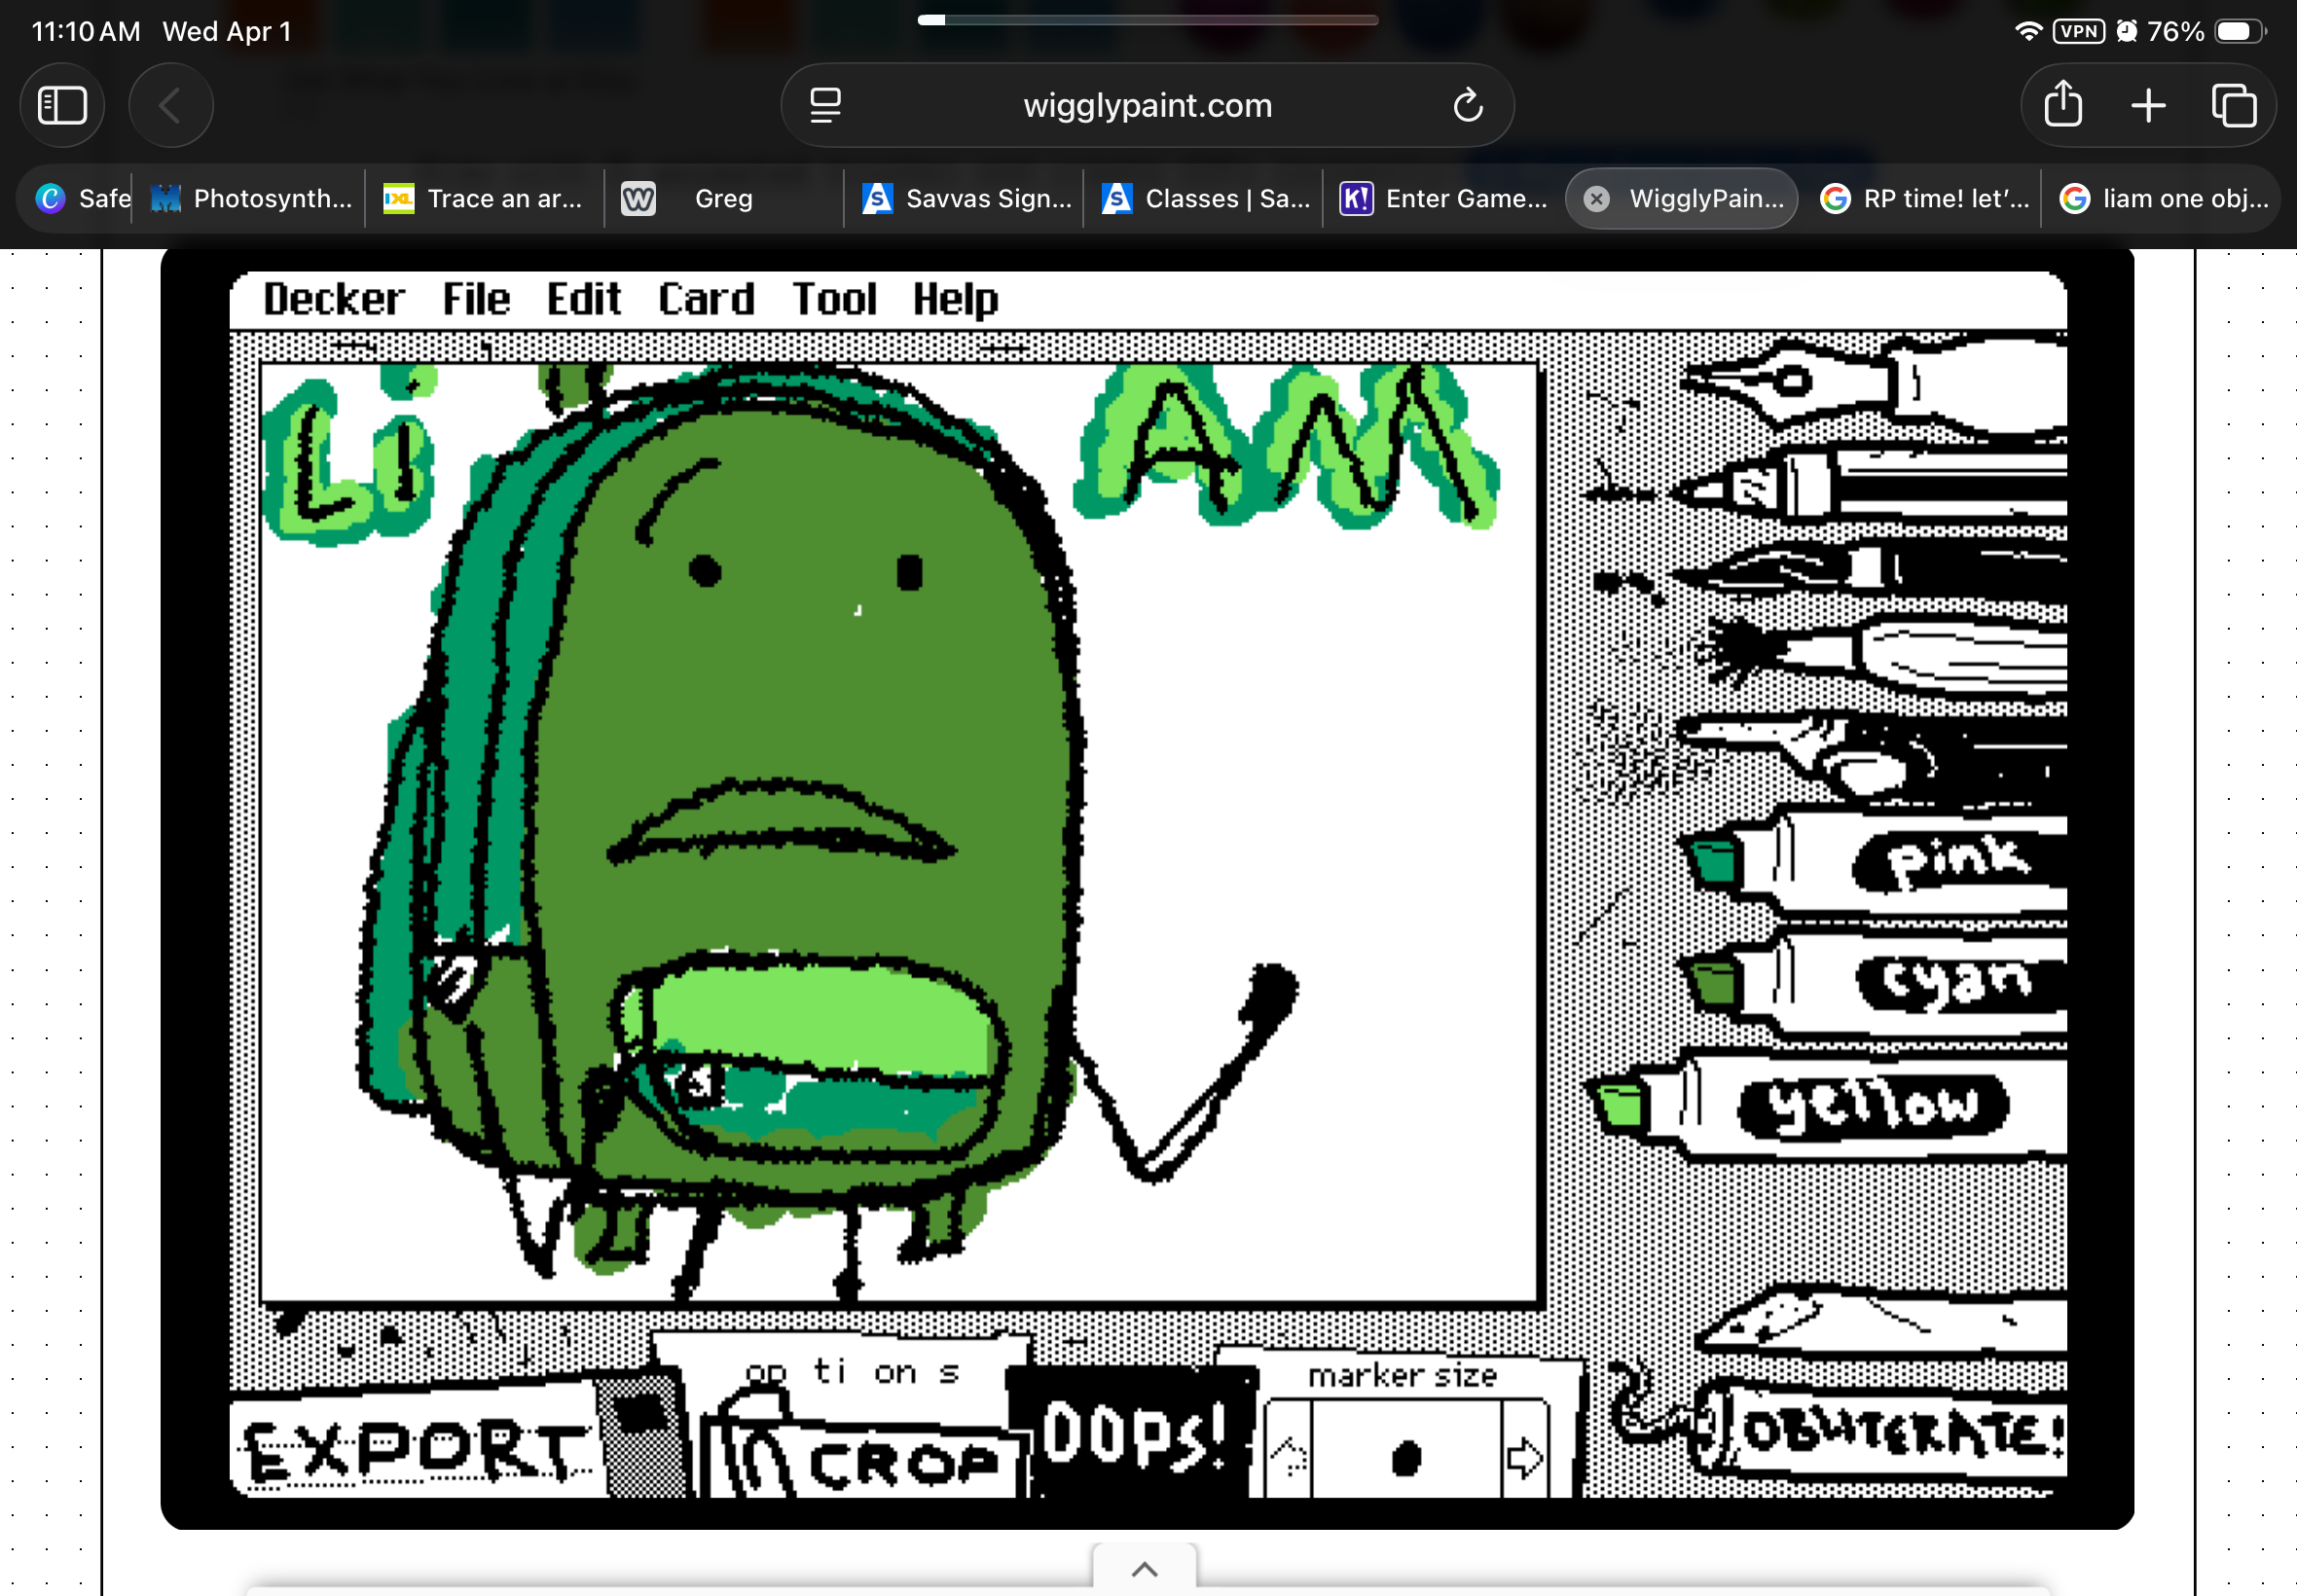Increase marker size with right arrow
The height and width of the screenshot is (1596, 2297).
[1524, 1458]
